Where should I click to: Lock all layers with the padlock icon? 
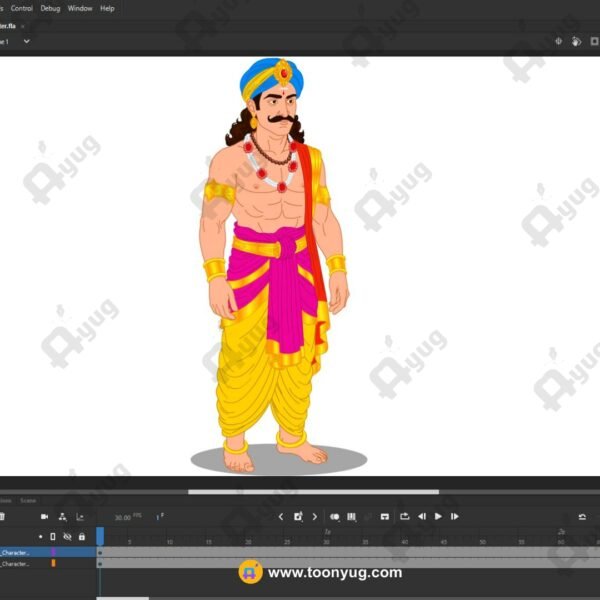[82, 536]
